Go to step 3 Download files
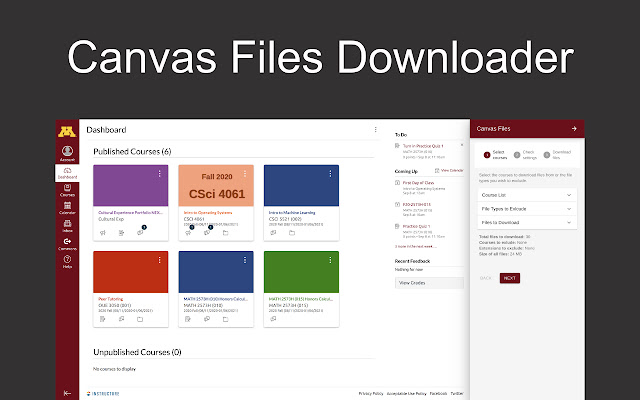Image resolution: width=640 pixels, height=400 pixels. (558, 155)
